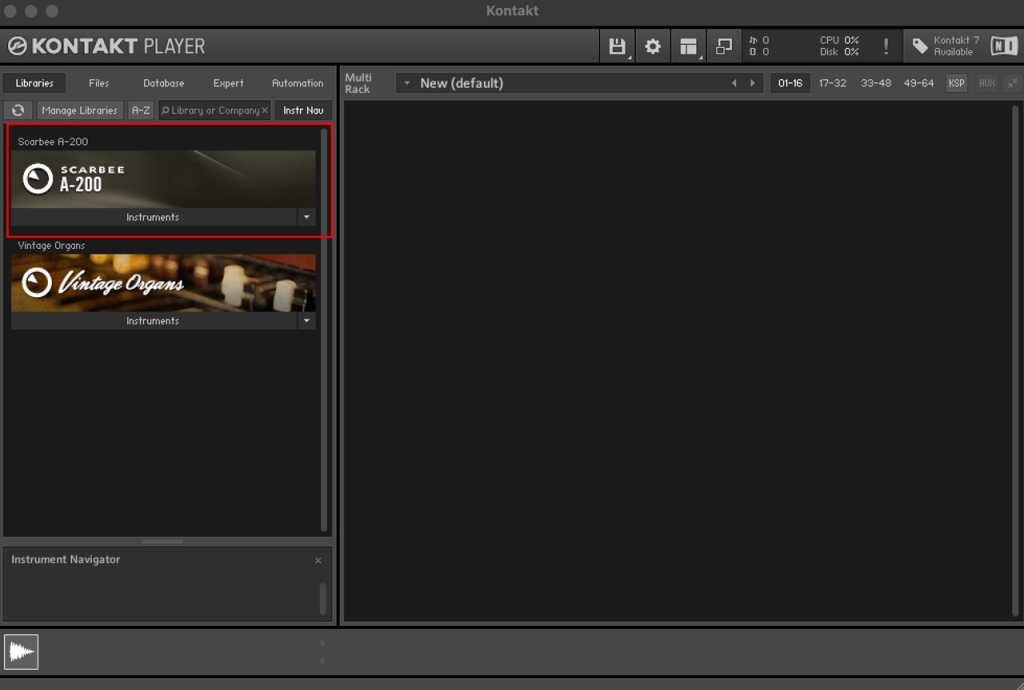
Task: Switch to the Files tab
Action: click(x=99, y=83)
